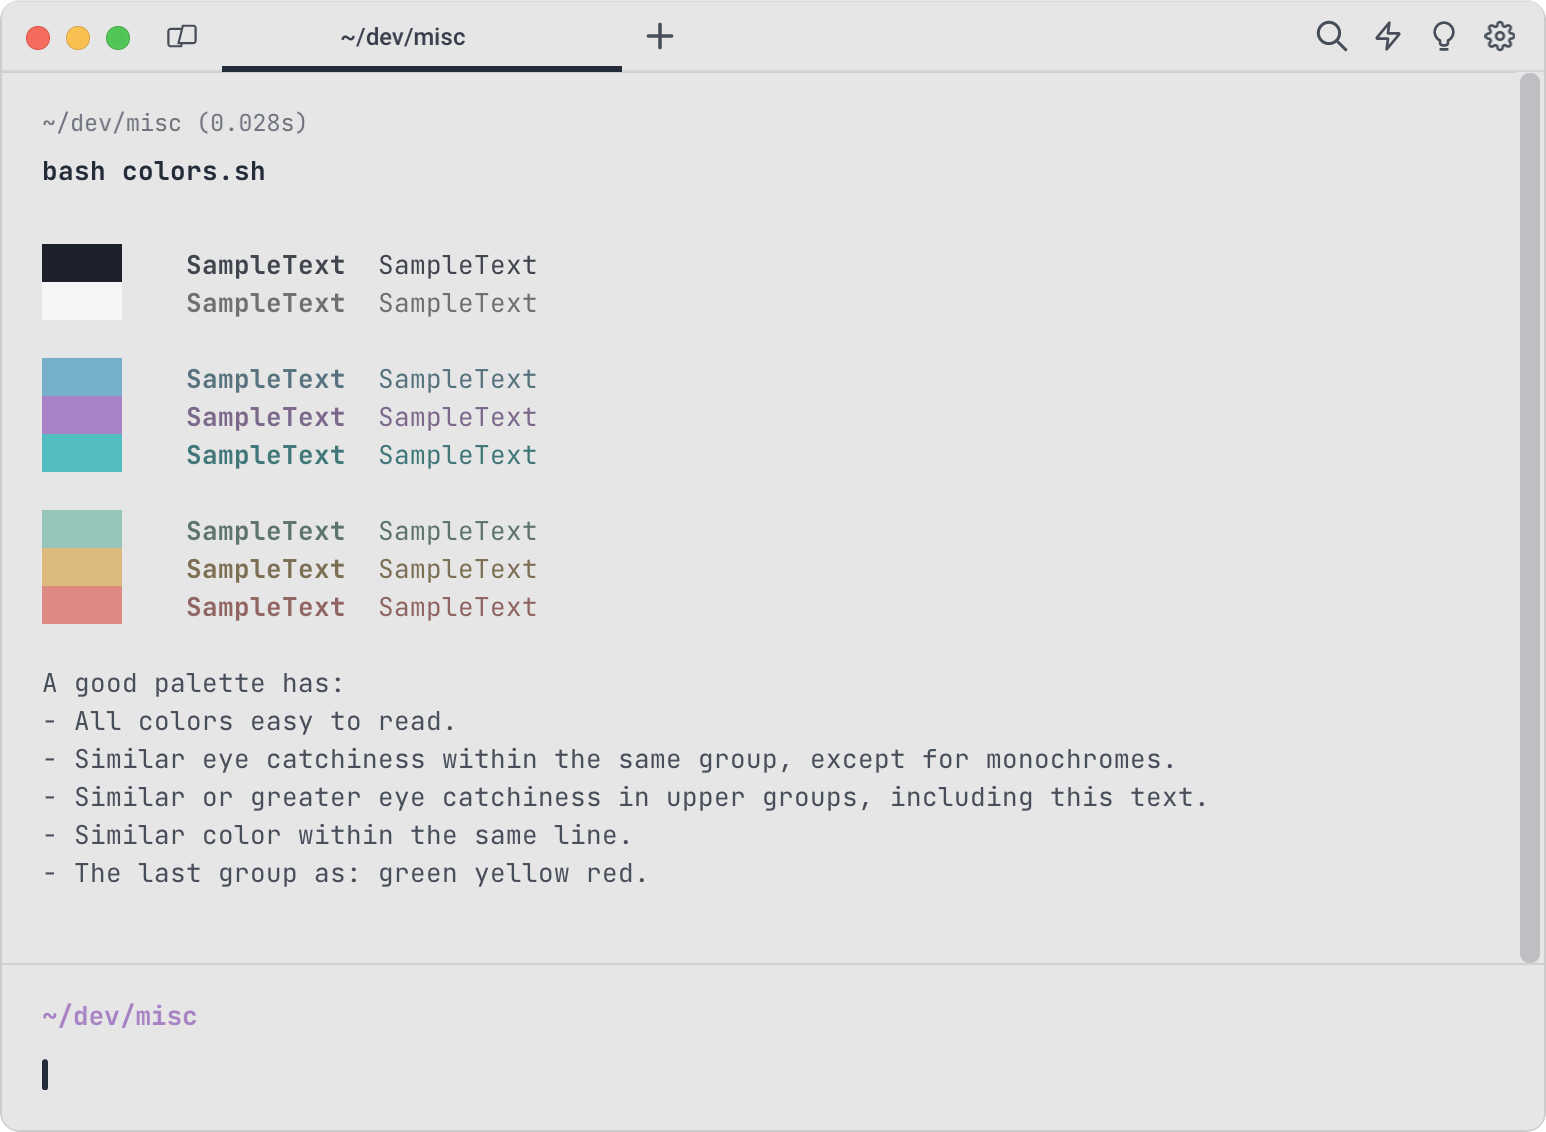1546x1132 pixels.
Task: Click bold SampleText in the purple row
Action: 266,417
